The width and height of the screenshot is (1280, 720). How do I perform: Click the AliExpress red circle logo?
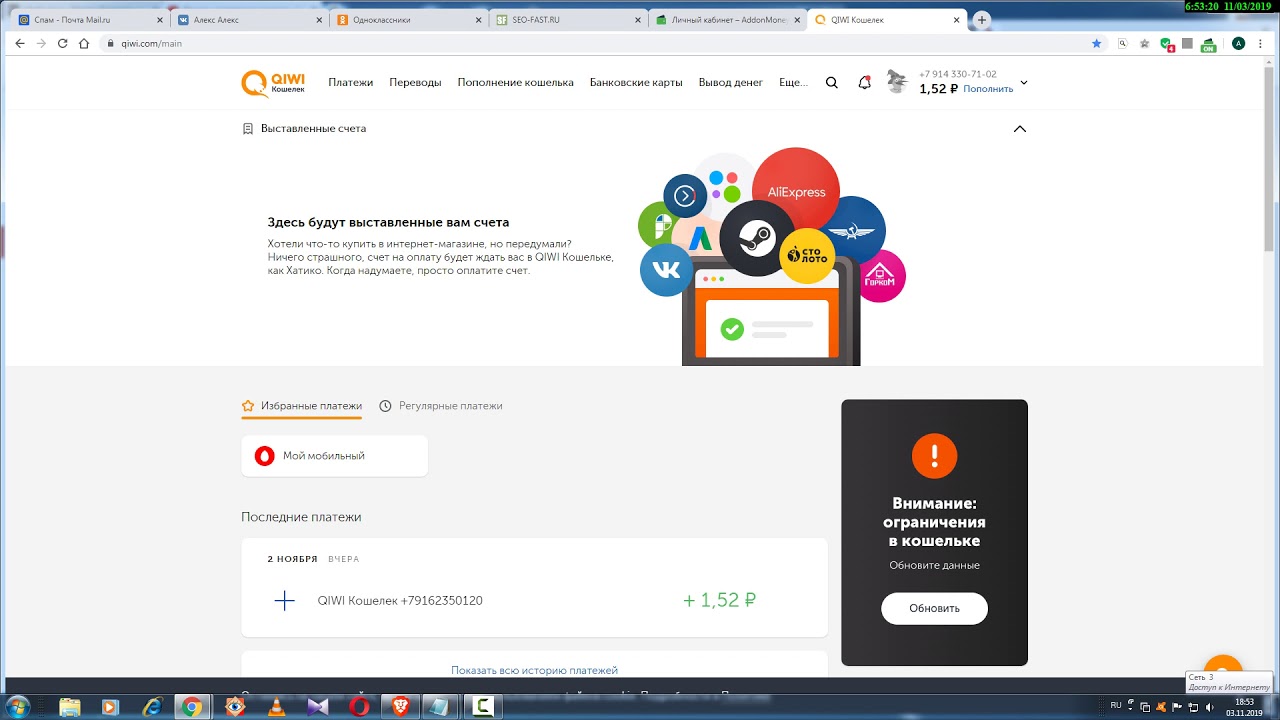[x=796, y=191]
